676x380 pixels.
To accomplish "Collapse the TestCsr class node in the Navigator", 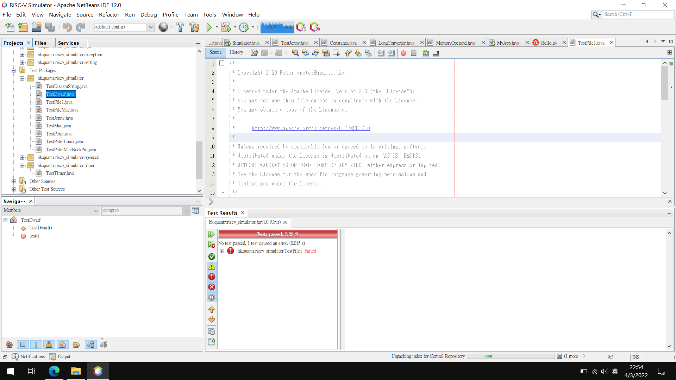I will [5, 220].
